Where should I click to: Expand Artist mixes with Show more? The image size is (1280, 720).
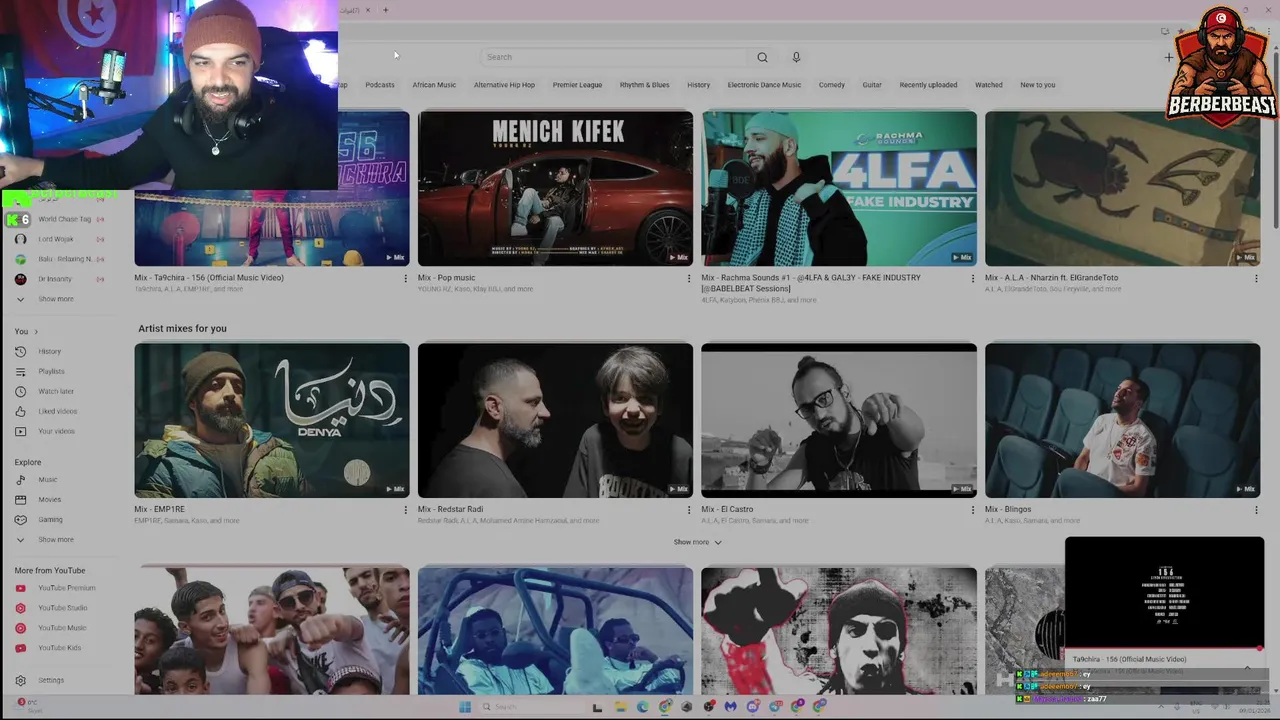click(x=697, y=542)
